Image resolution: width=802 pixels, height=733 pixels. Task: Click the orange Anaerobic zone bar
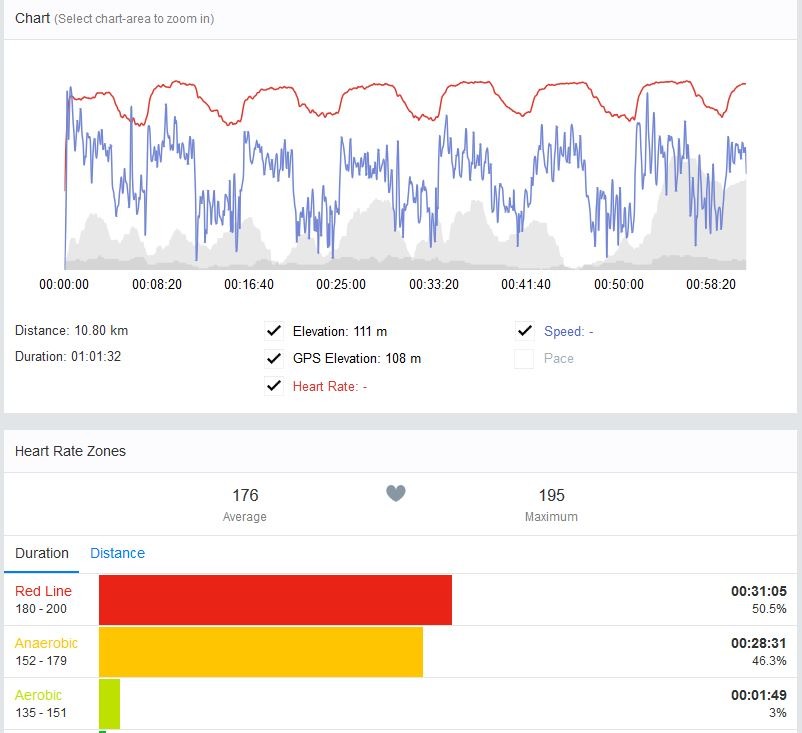[260, 651]
